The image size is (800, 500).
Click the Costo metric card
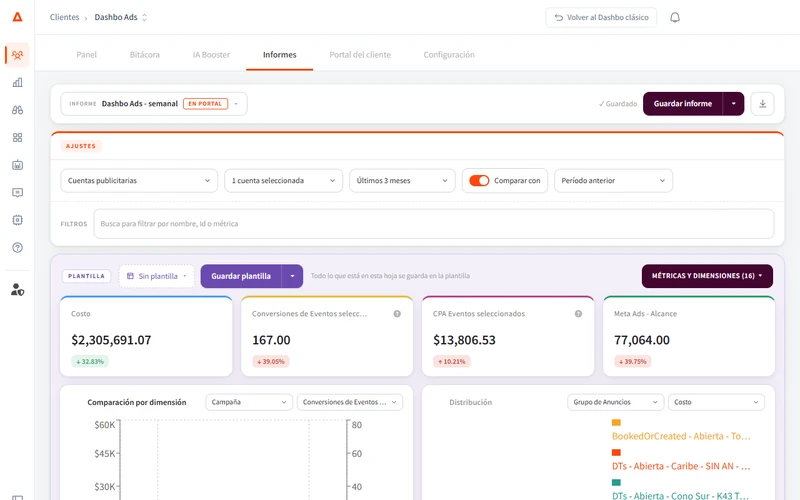(x=146, y=337)
